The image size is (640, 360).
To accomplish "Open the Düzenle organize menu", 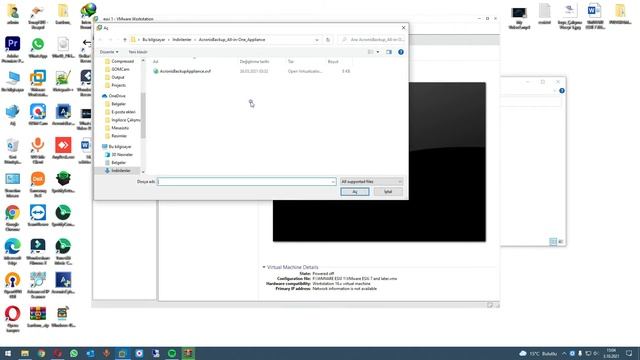I will 109,52.
